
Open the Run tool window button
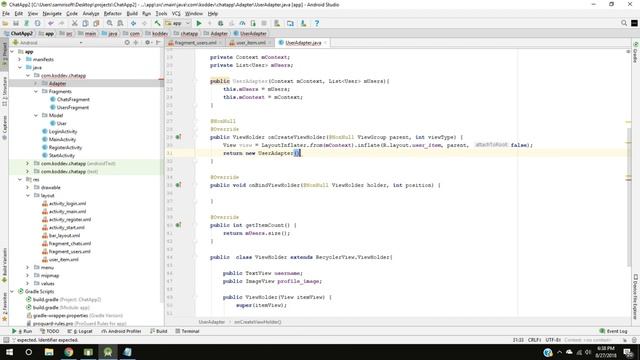[x=22, y=331]
